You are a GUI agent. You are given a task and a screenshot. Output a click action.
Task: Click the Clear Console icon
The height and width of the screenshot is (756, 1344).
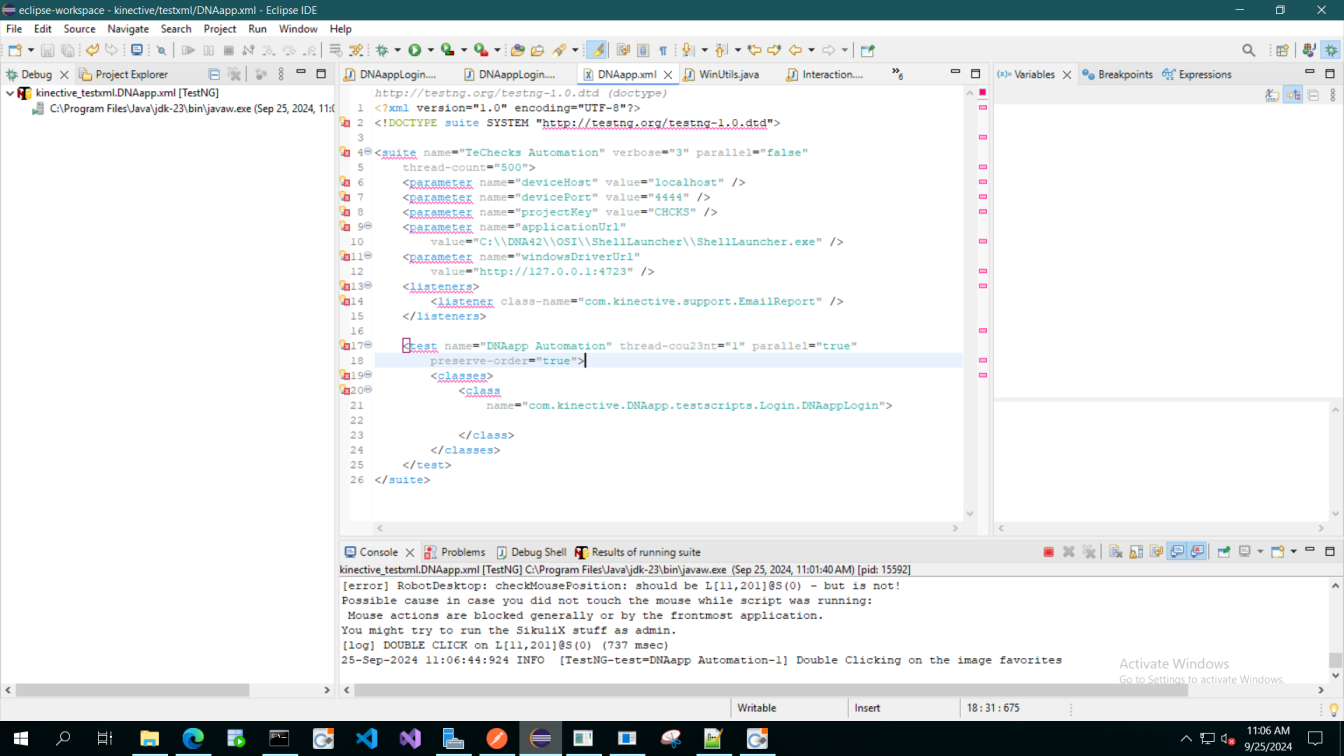coord(1115,552)
